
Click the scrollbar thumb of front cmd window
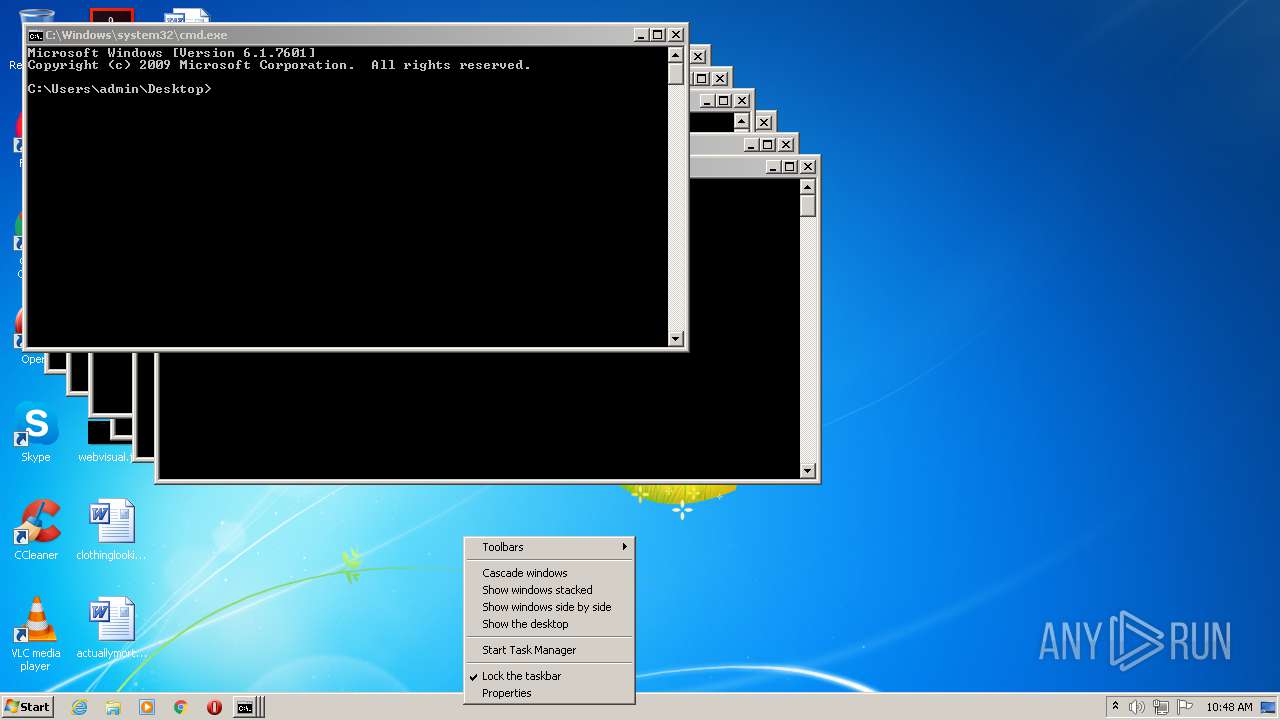point(676,74)
